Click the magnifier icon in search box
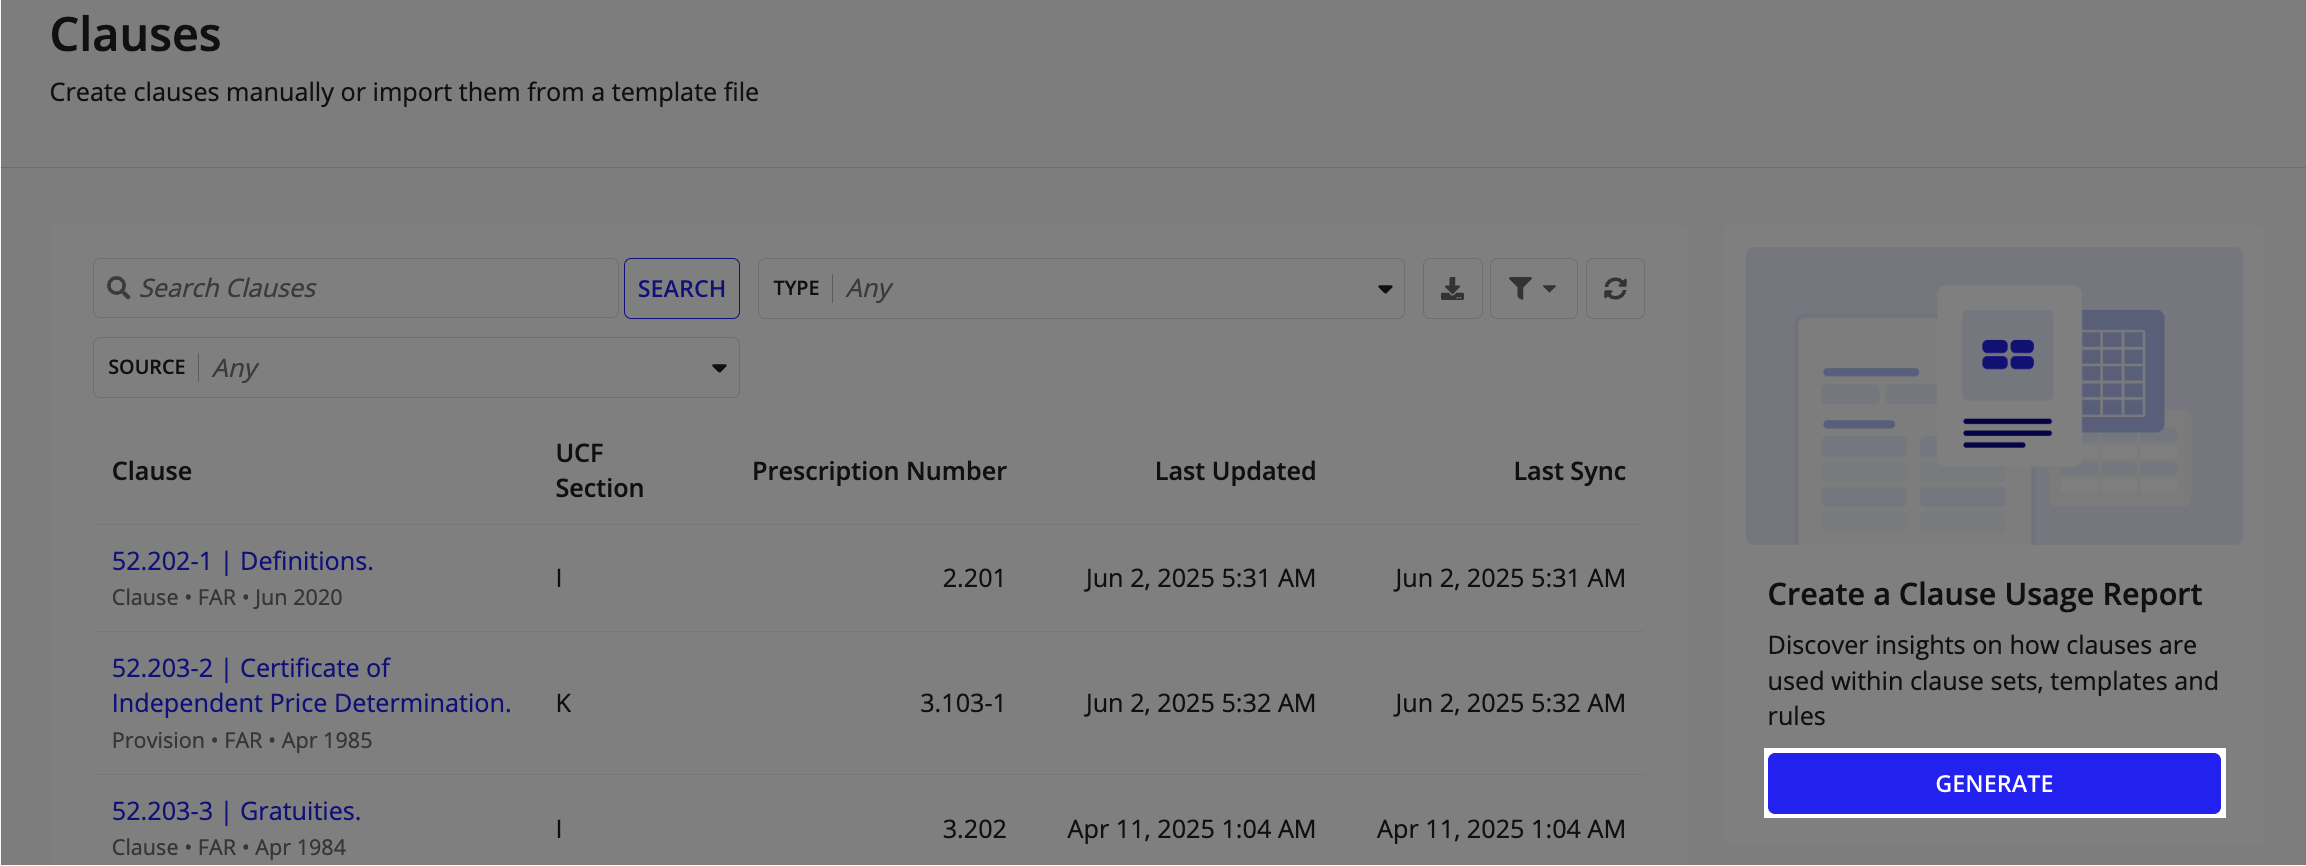This screenshot has width=2306, height=866. (x=118, y=288)
